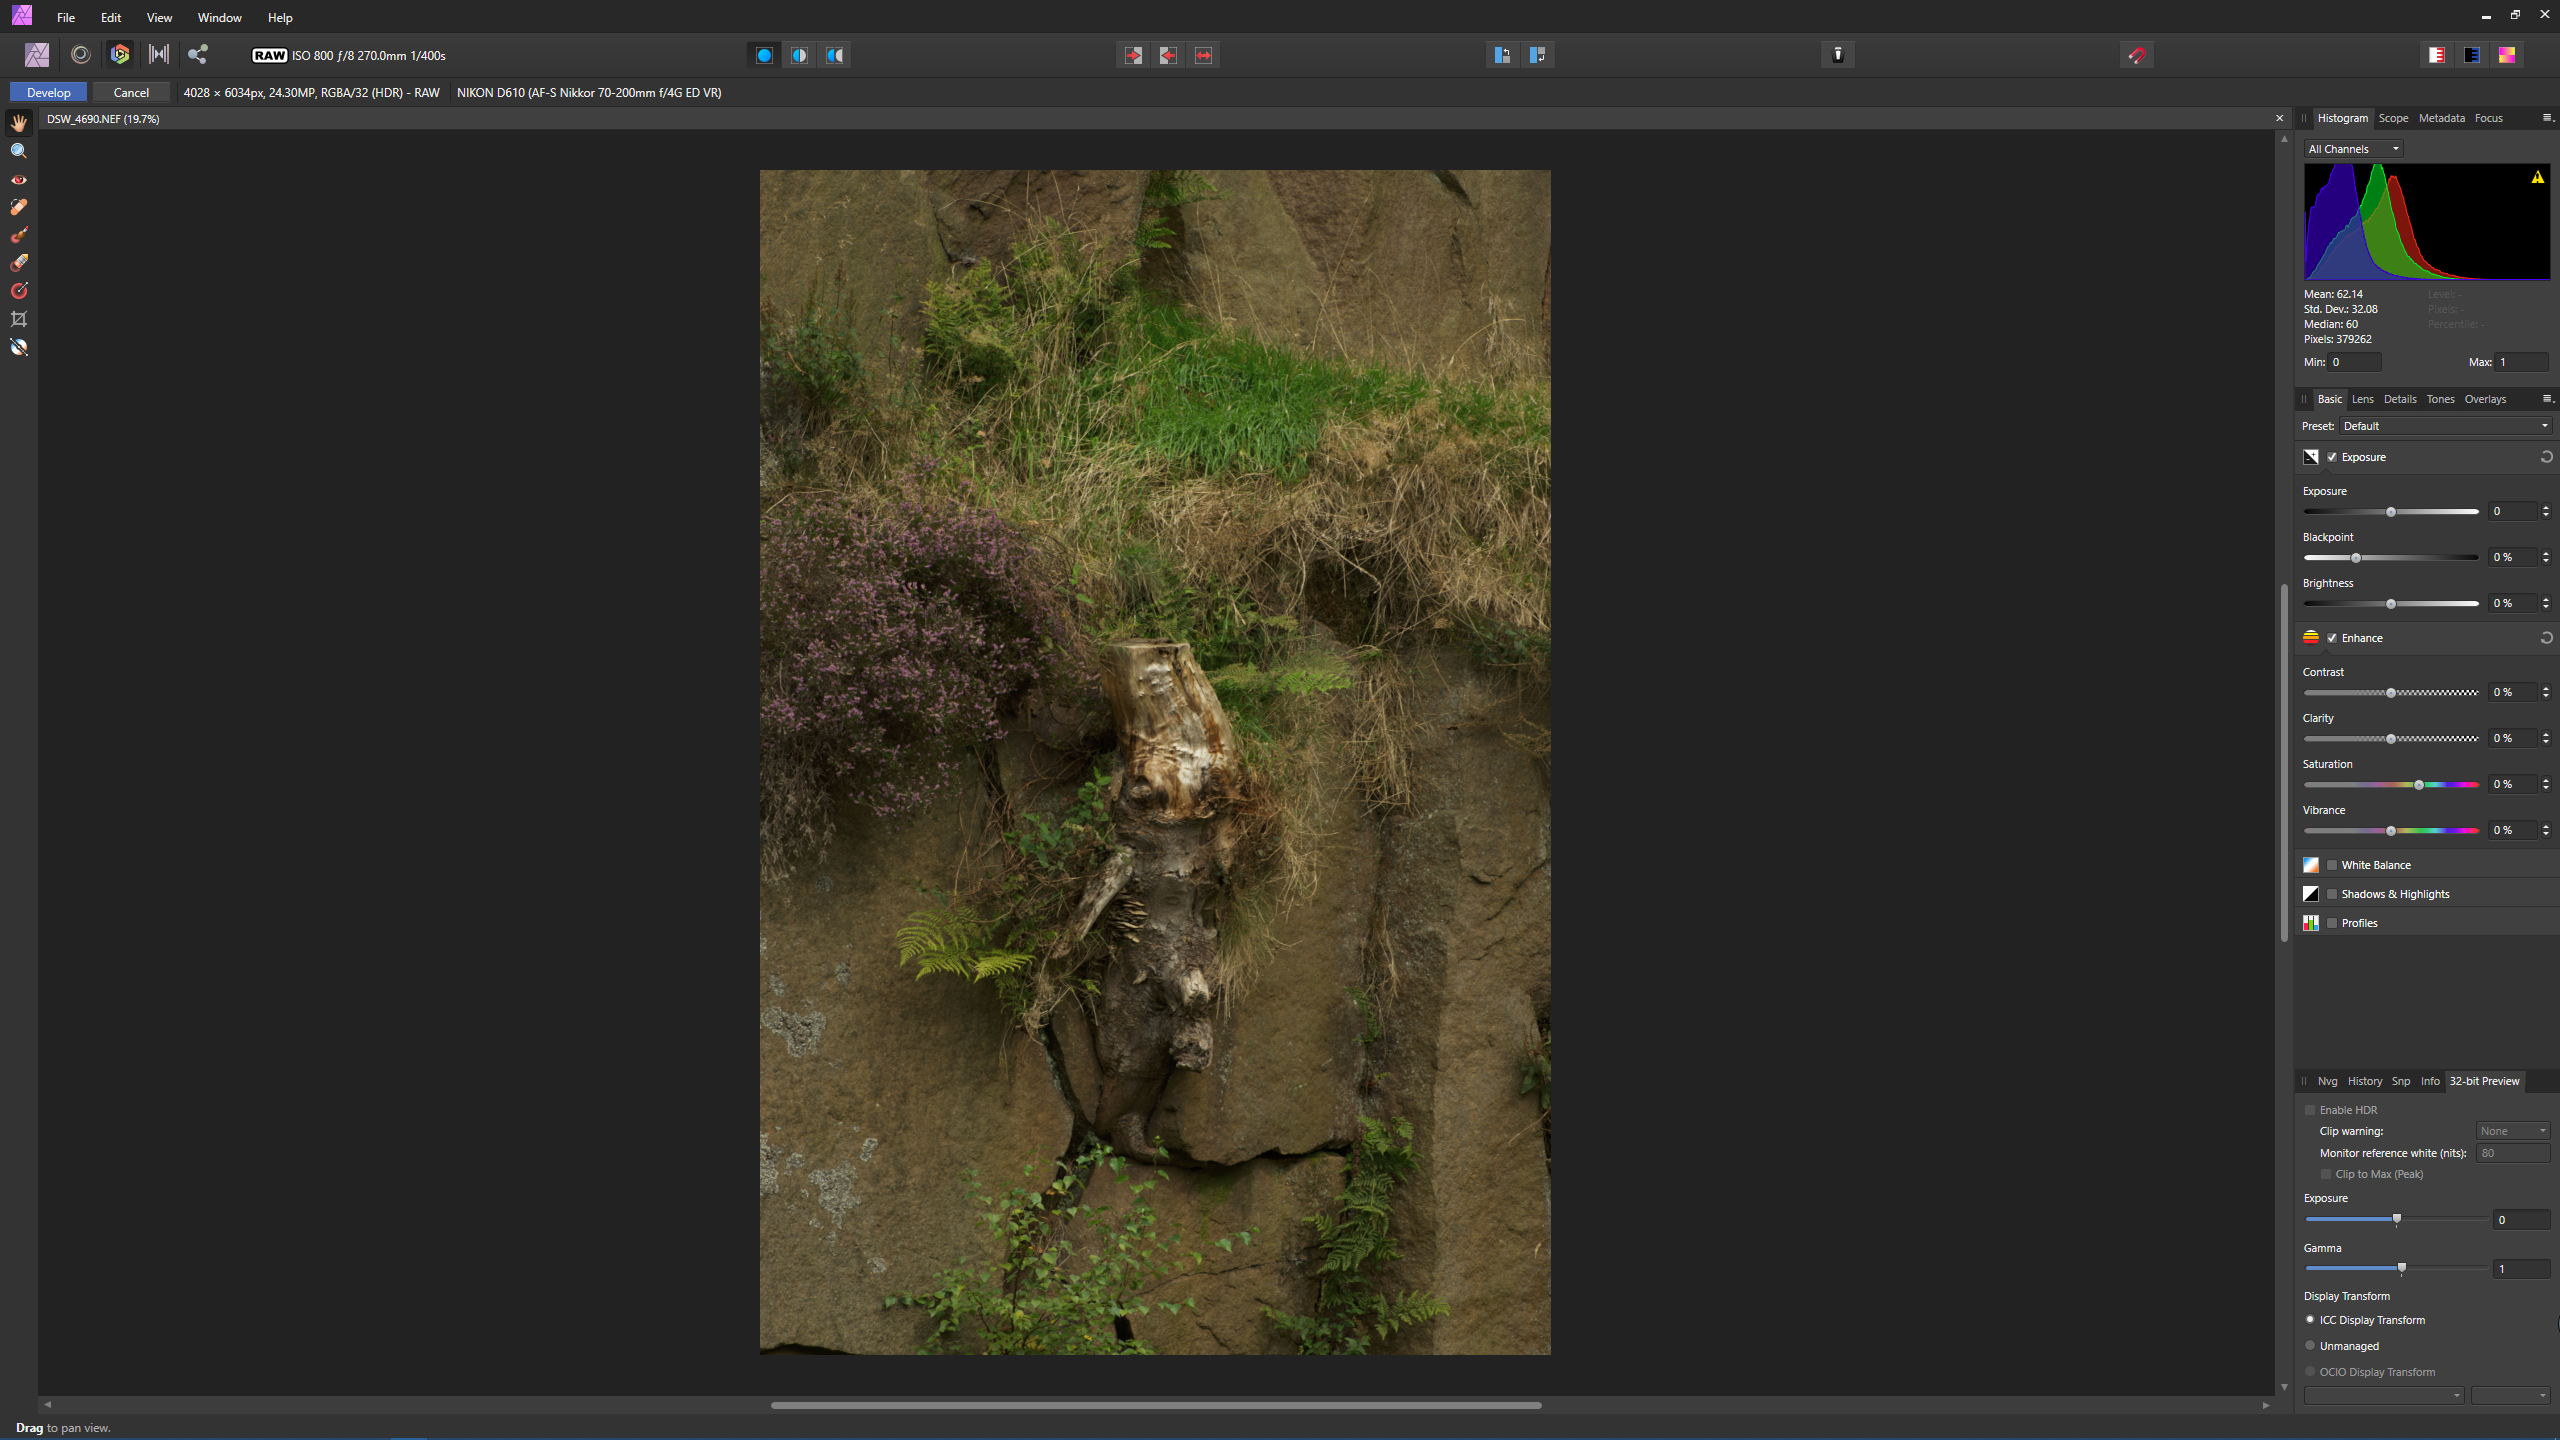
Task: Click the Saturation slider handle
Action: click(x=2419, y=785)
